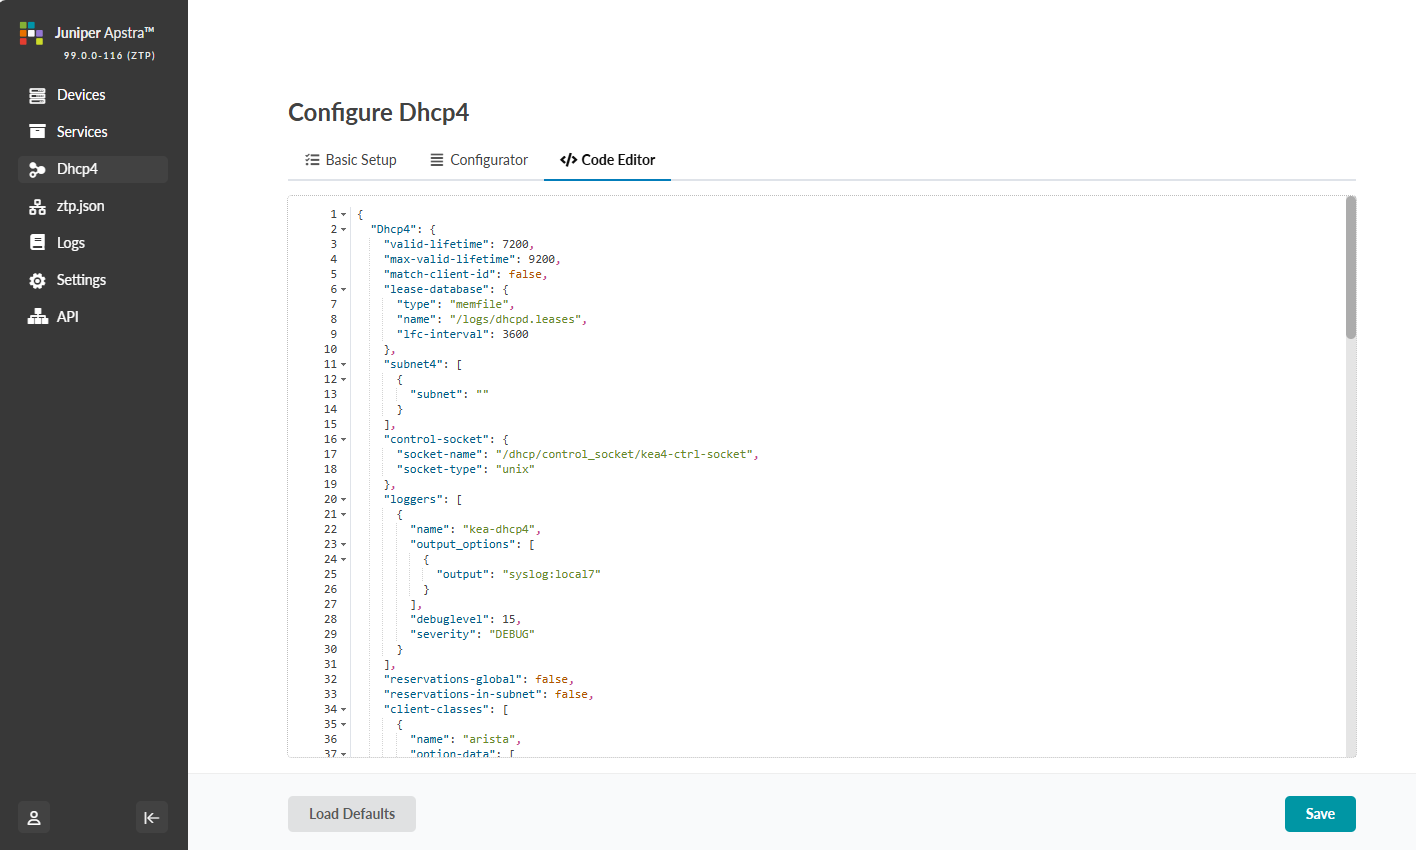Screen dimensions: 1416x850
Task: Collapse the sidebar with arrow icon
Action: click(151, 817)
